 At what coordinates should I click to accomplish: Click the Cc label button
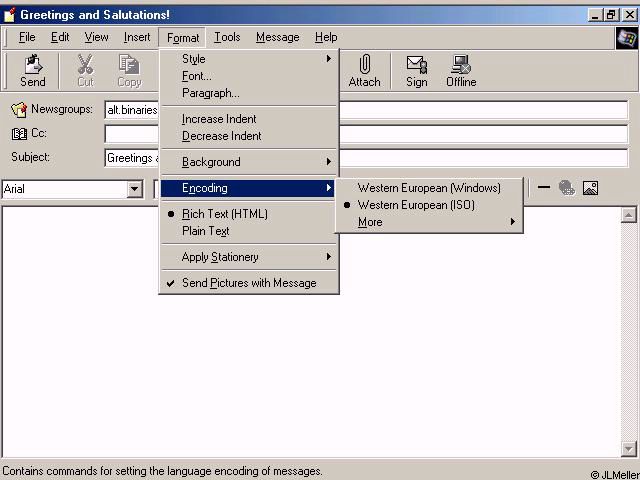(x=39, y=133)
